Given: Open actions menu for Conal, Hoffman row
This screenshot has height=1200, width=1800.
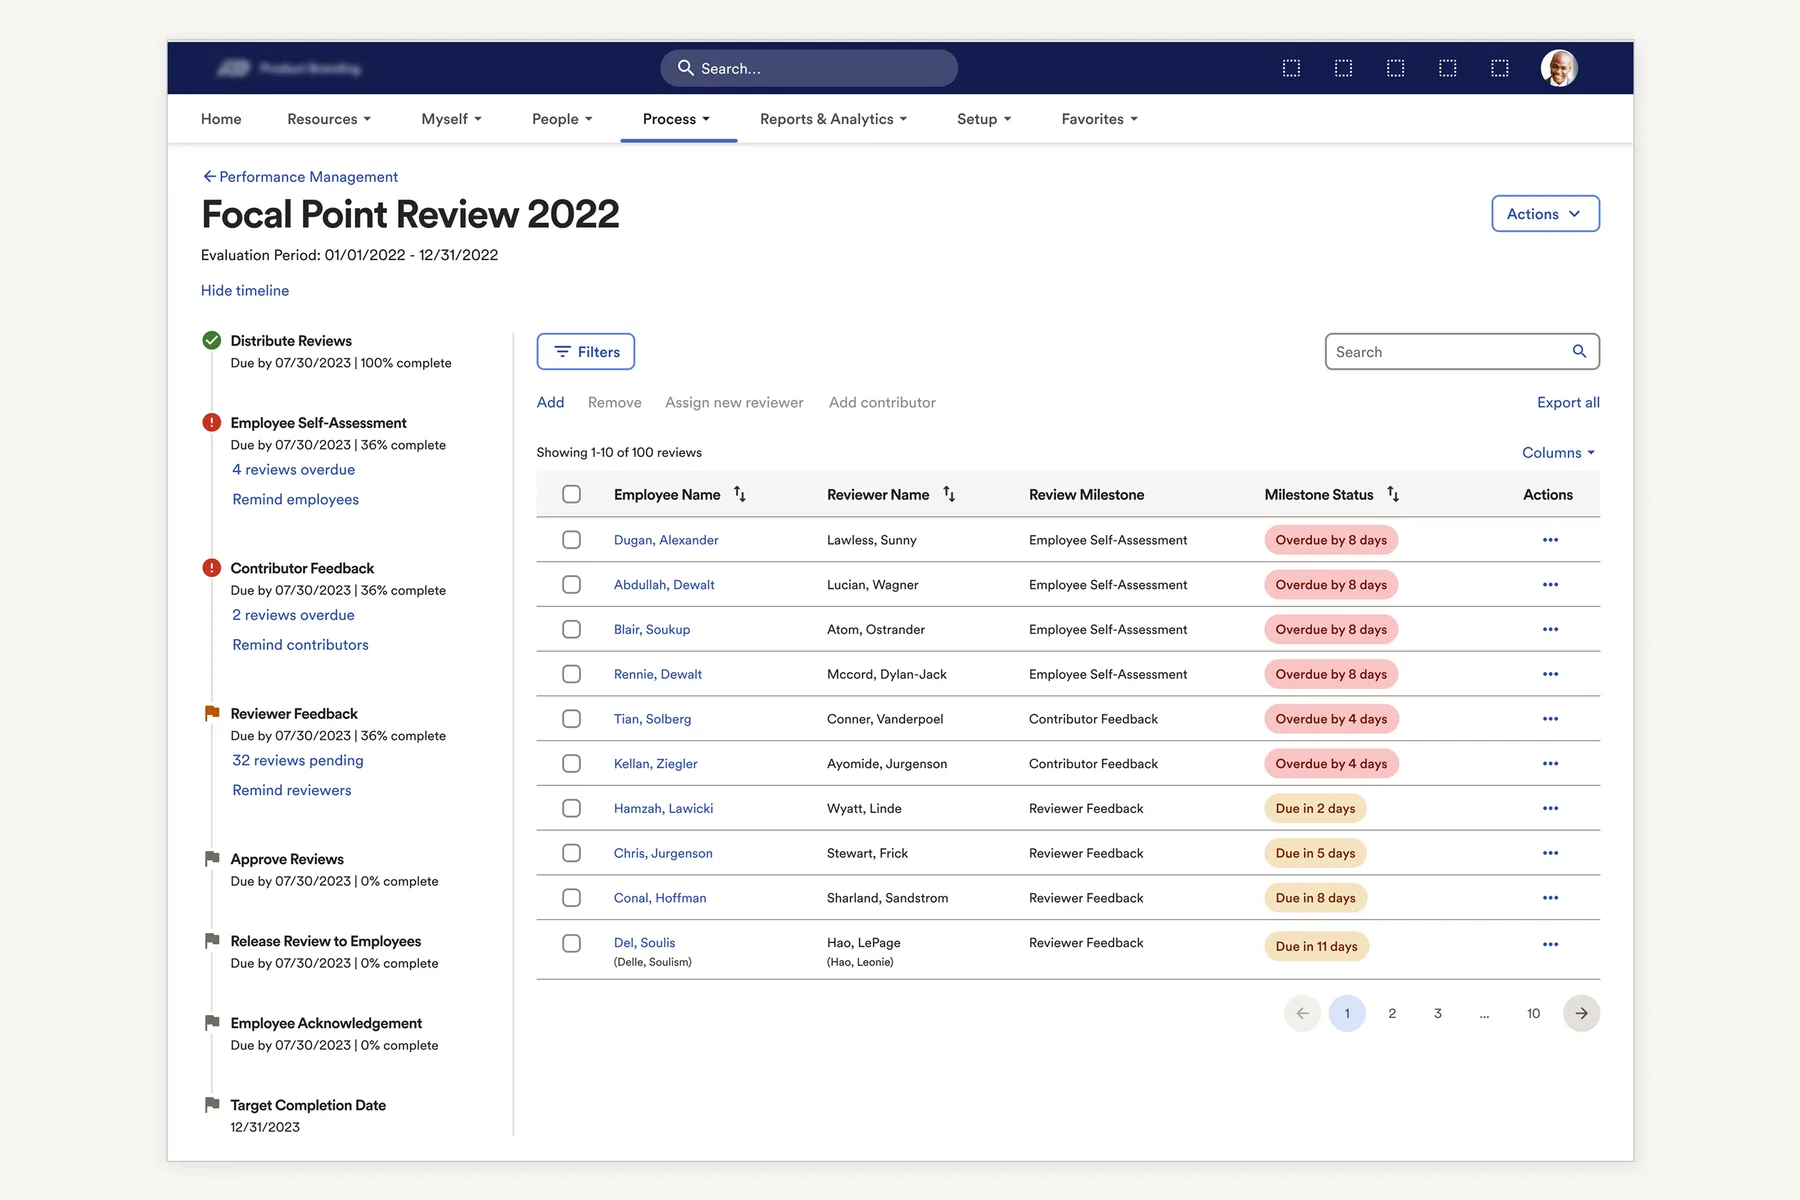Looking at the screenshot, I should click(x=1550, y=898).
